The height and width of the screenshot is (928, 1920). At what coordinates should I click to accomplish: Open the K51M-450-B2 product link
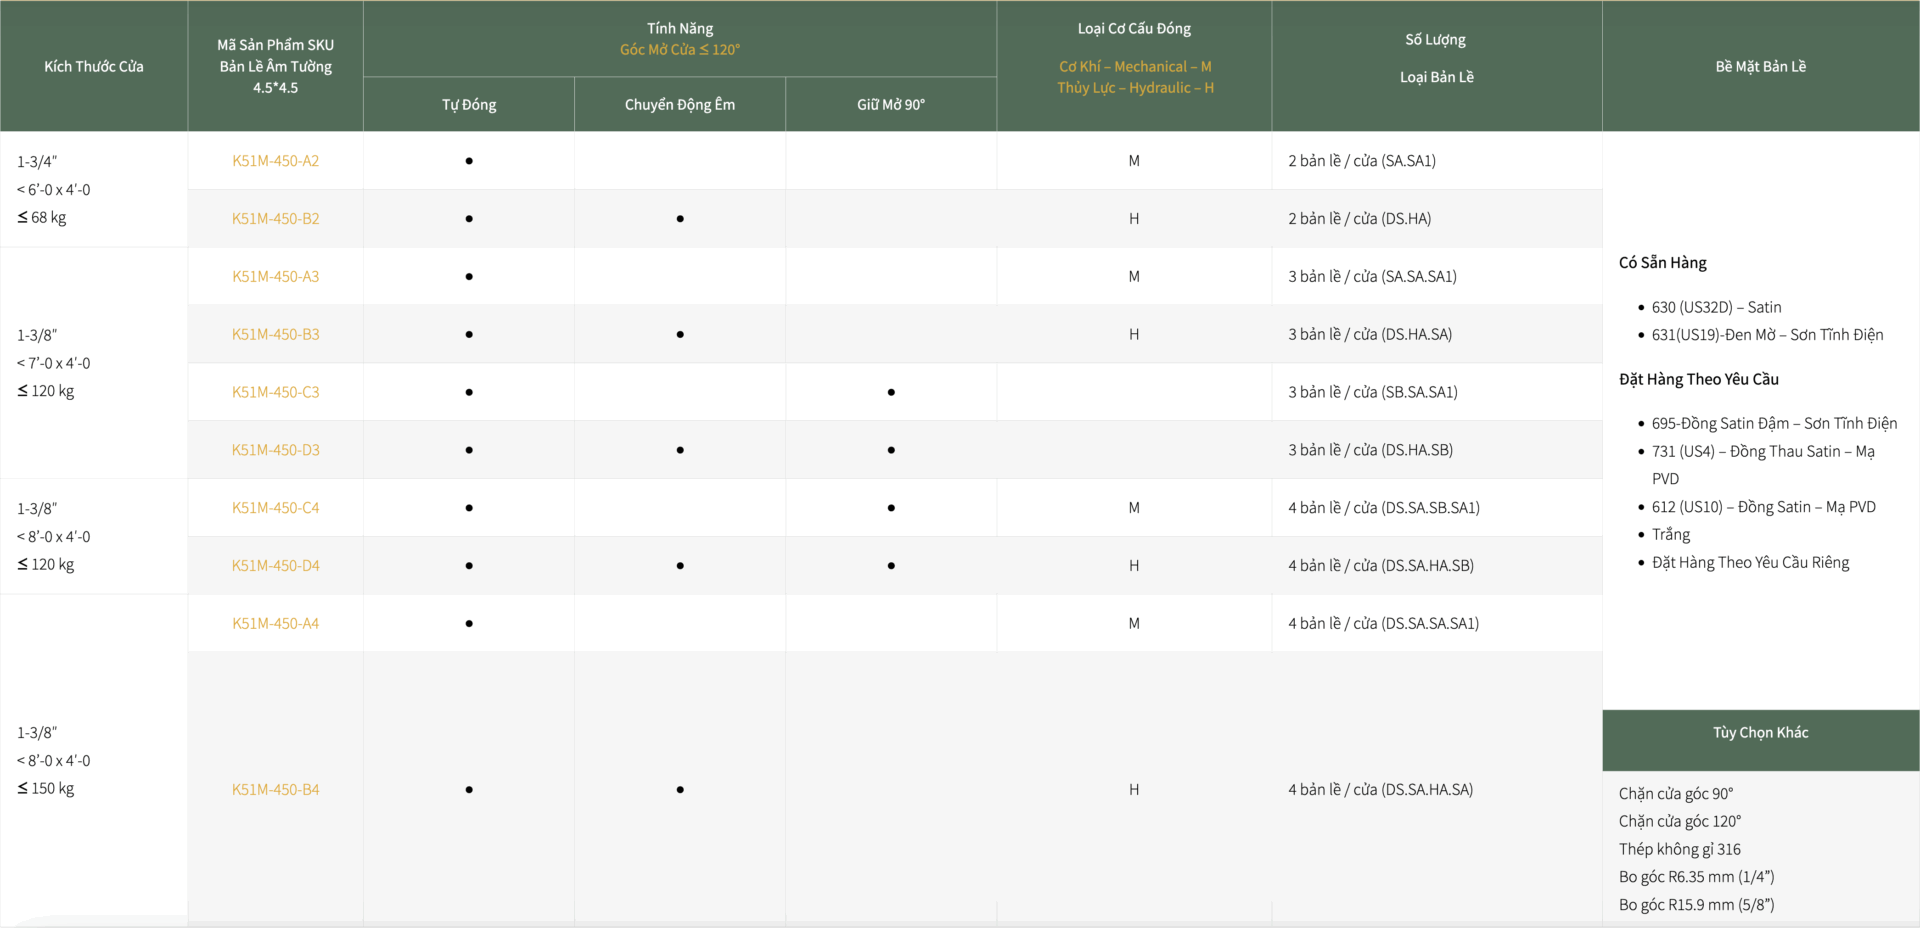click(275, 219)
